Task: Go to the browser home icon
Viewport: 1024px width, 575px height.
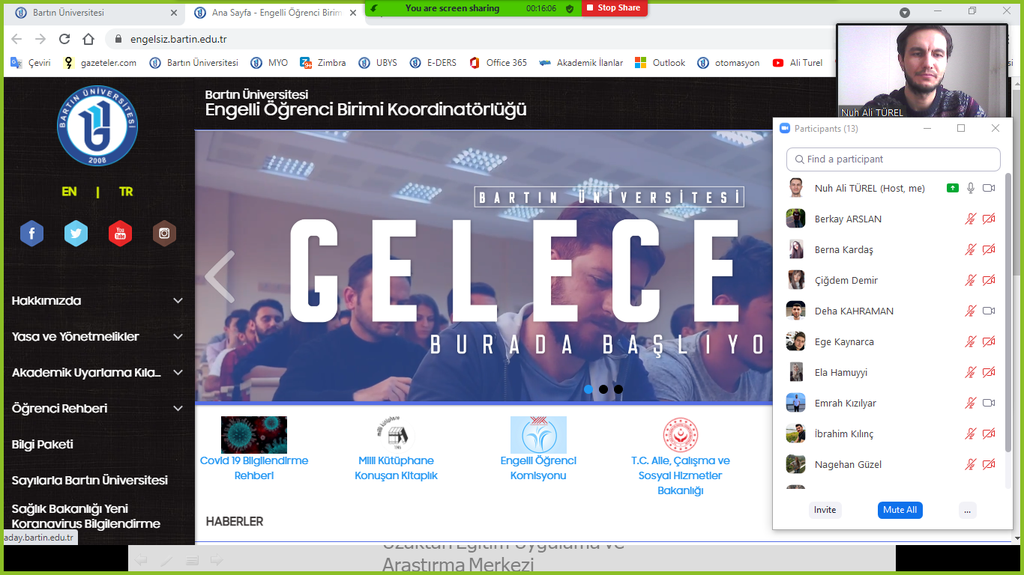Action: point(88,39)
